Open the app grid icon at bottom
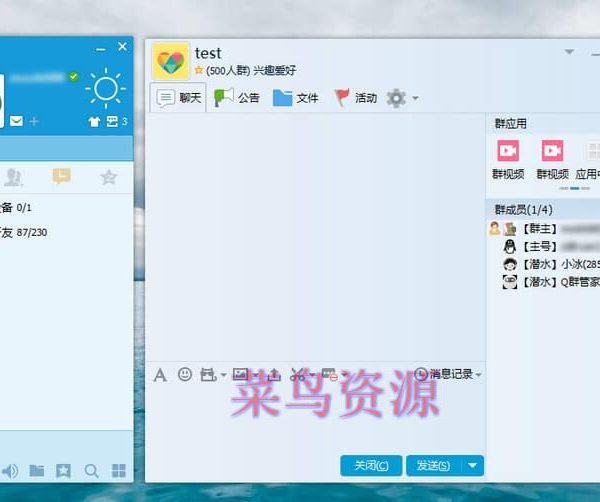 pos(119,471)
